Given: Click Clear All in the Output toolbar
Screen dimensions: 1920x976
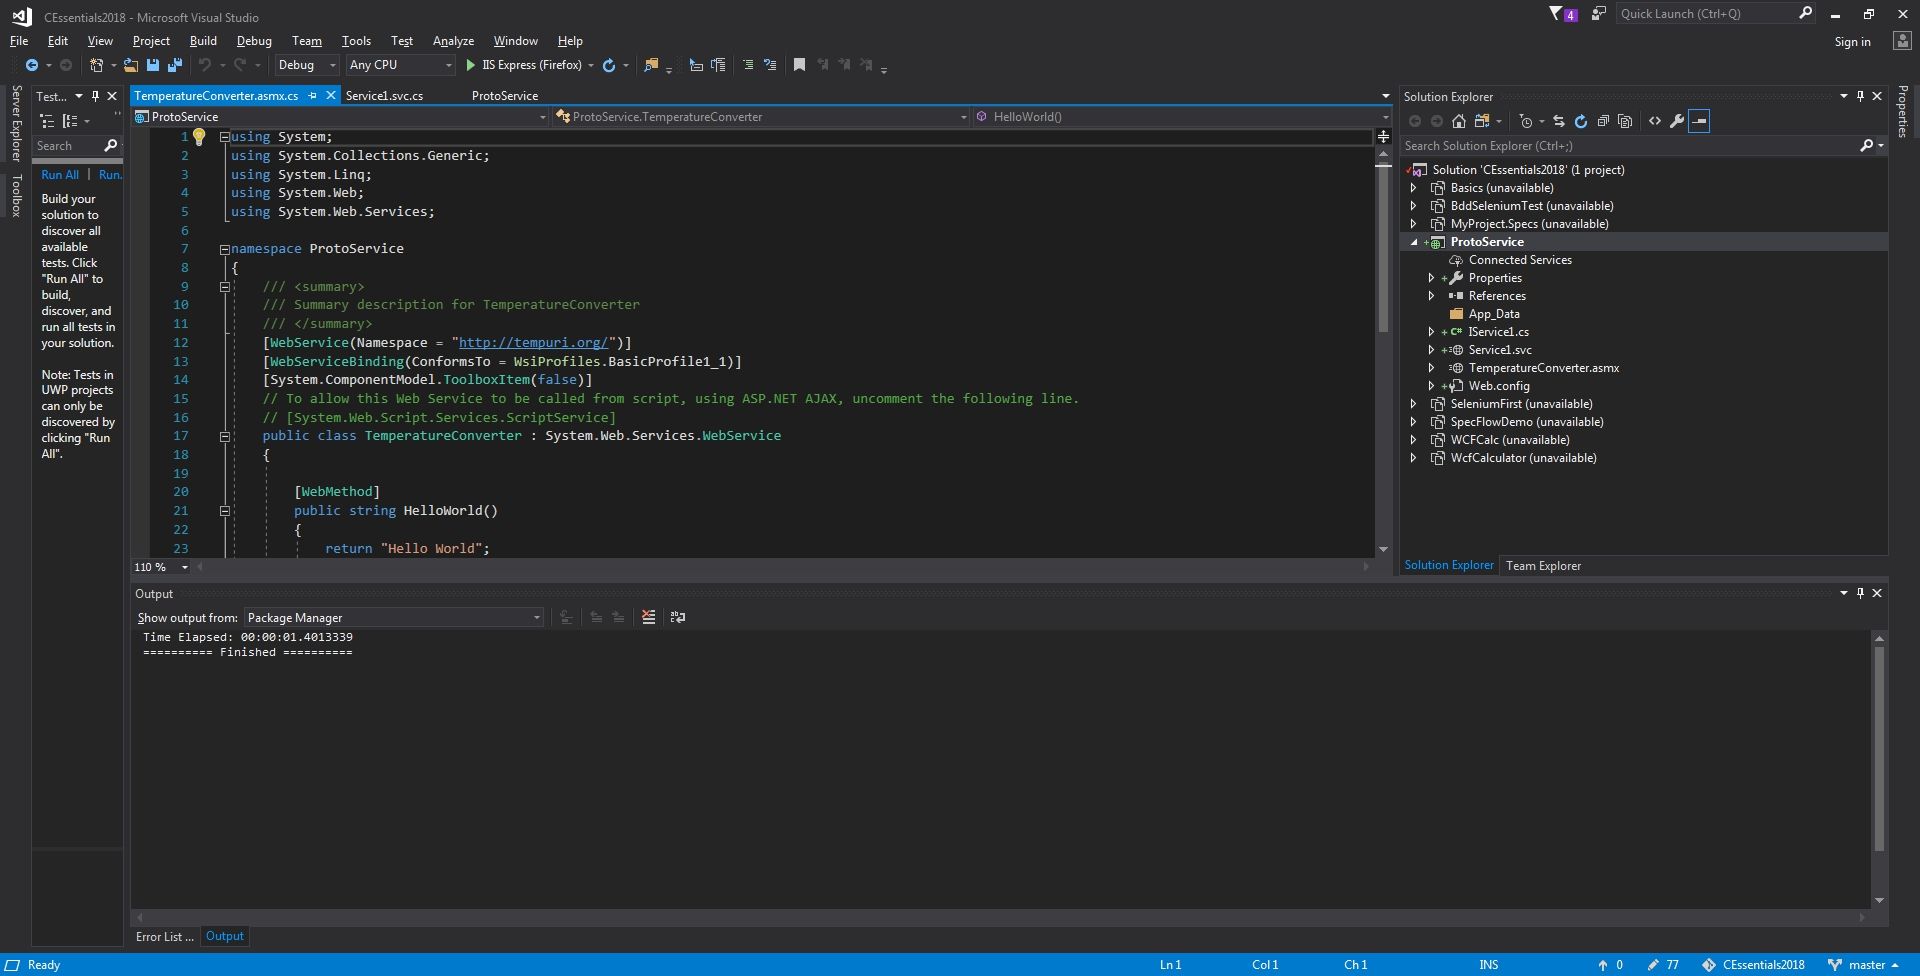Looking at the screenshot, I should [649, 617].
